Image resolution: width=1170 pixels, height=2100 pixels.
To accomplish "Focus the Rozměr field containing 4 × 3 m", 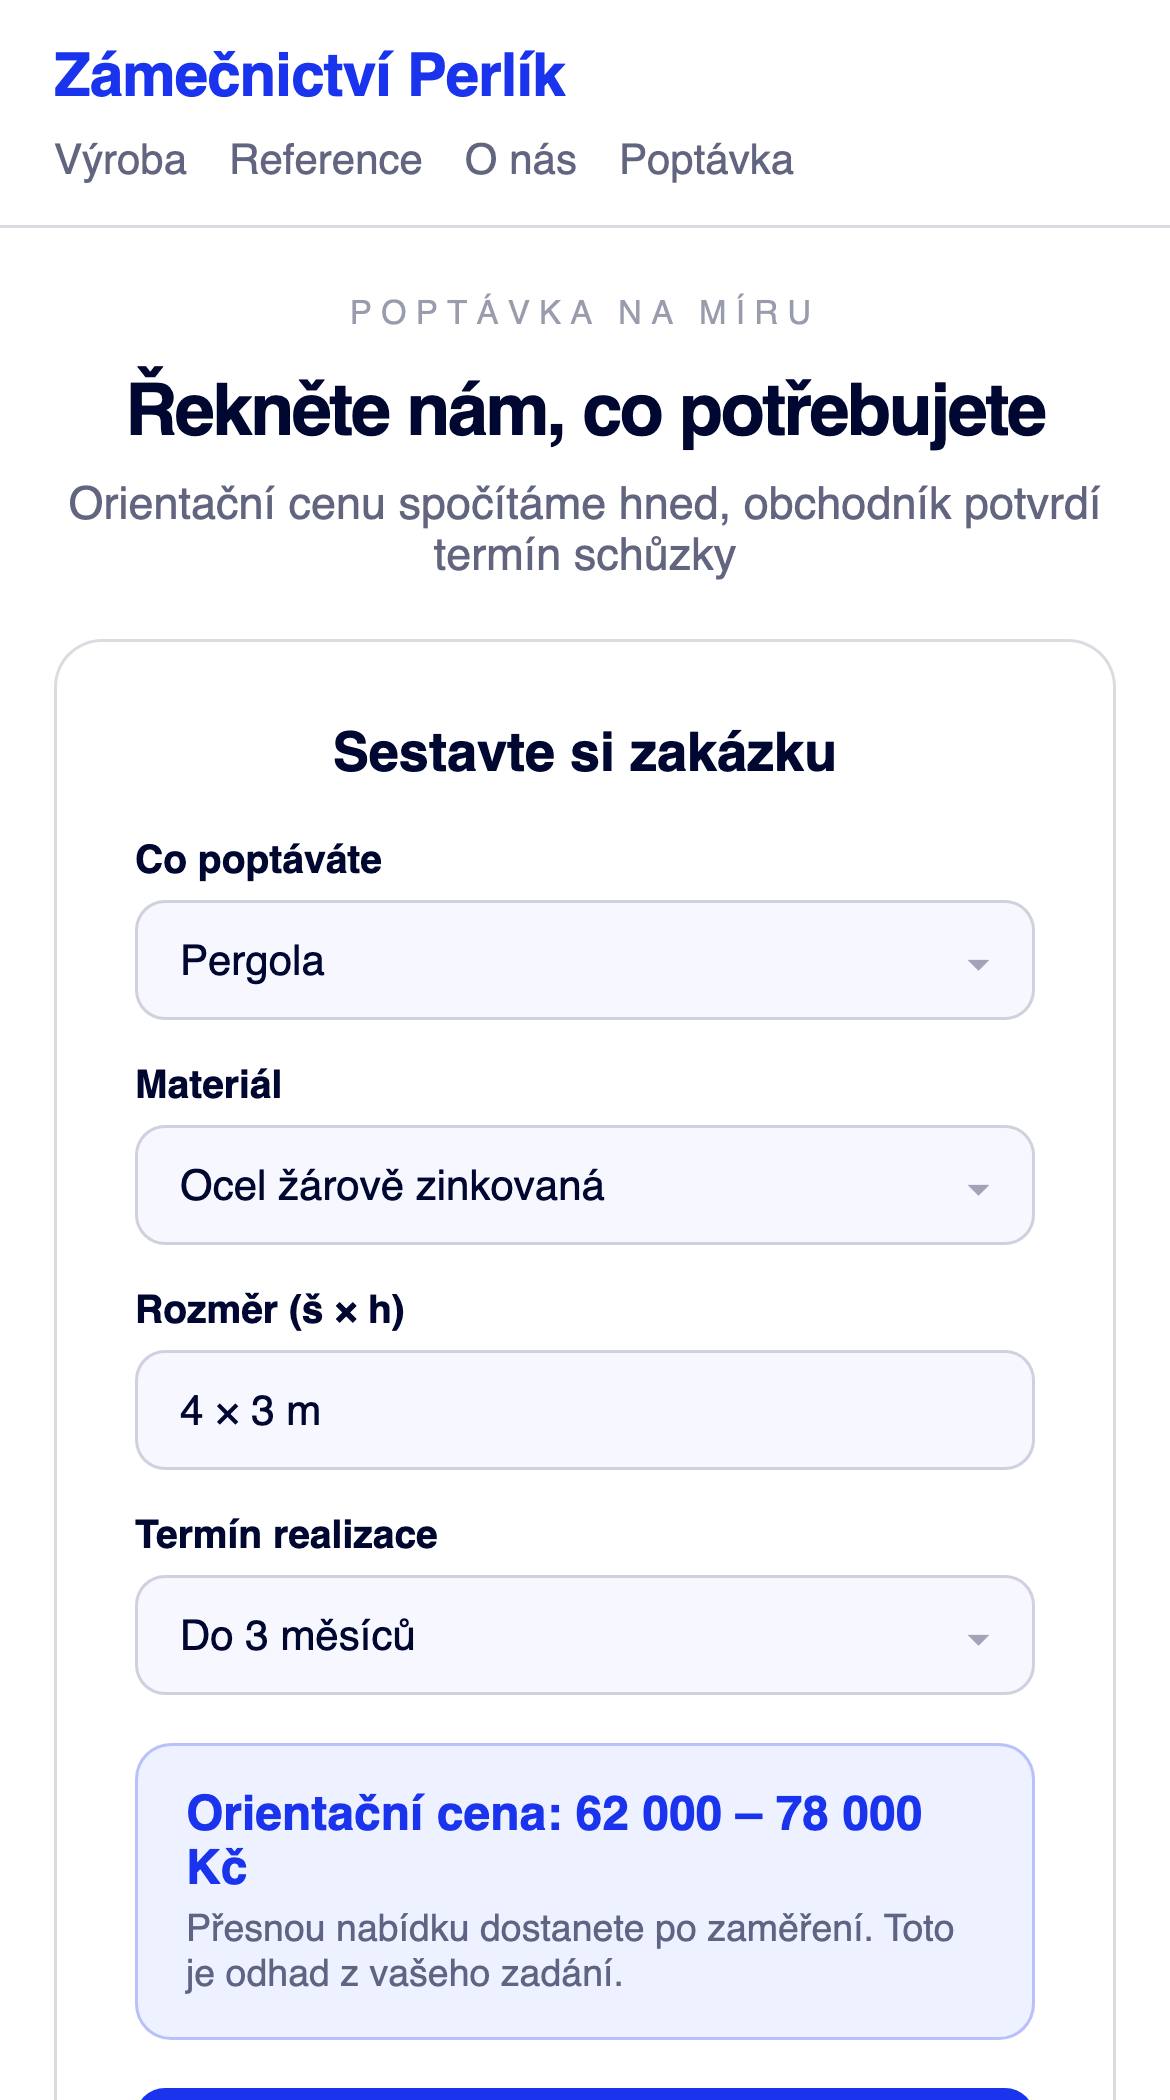I will pos(585,1410).
